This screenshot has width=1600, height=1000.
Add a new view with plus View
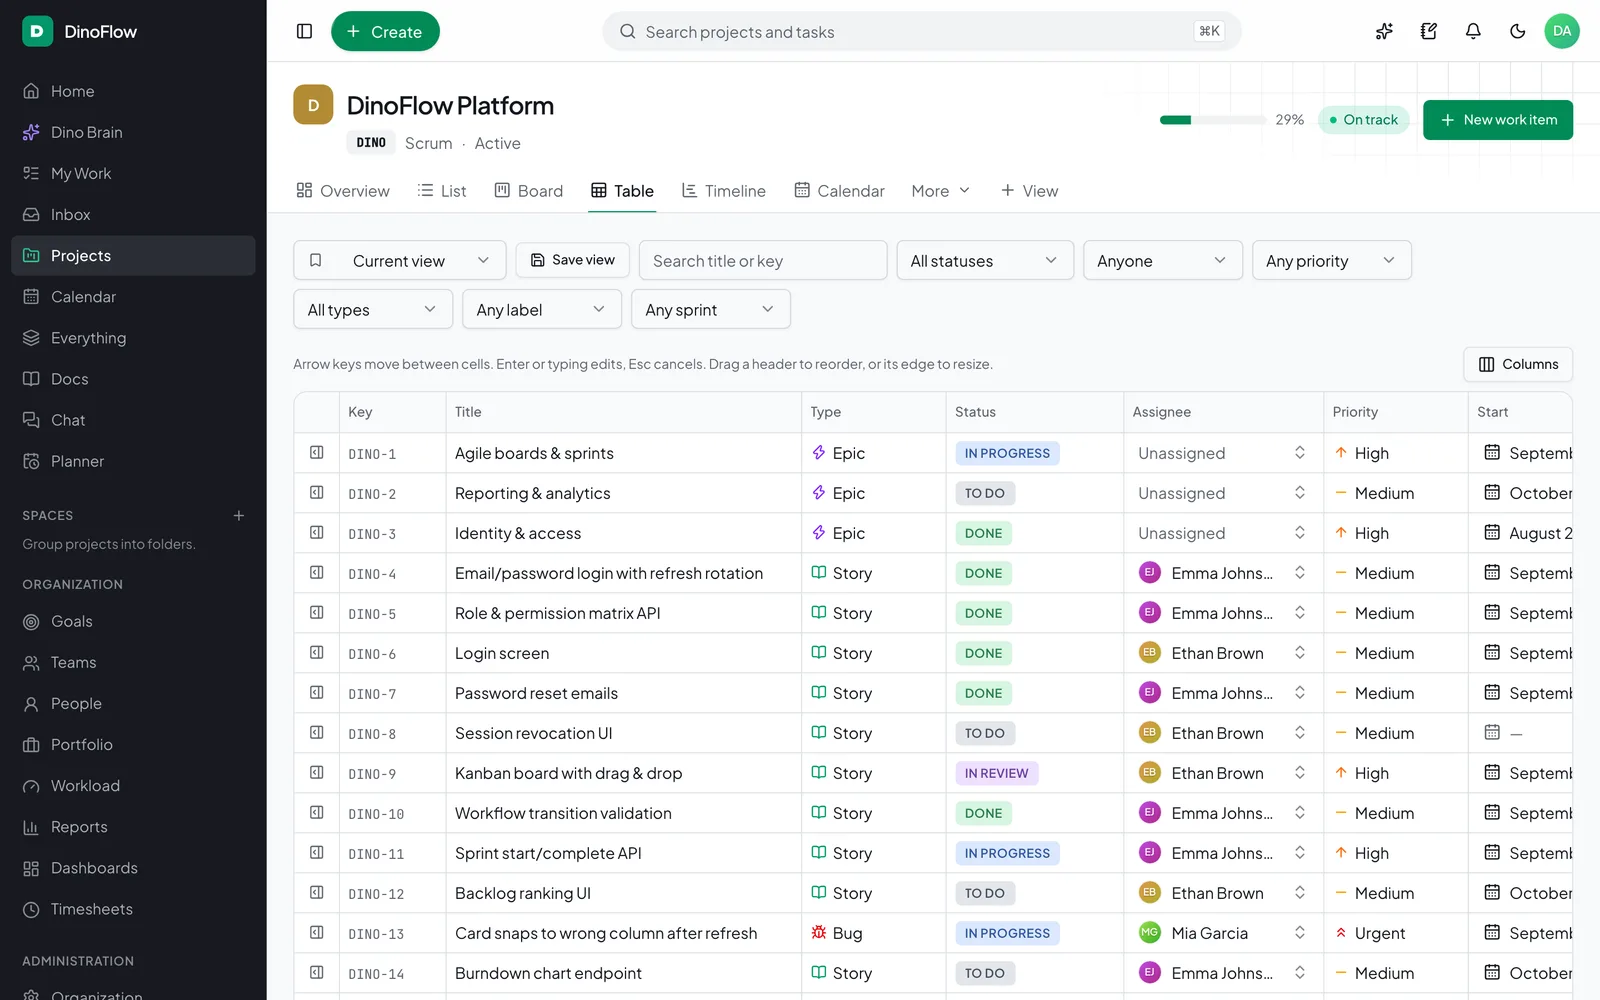click(1030, 191)
